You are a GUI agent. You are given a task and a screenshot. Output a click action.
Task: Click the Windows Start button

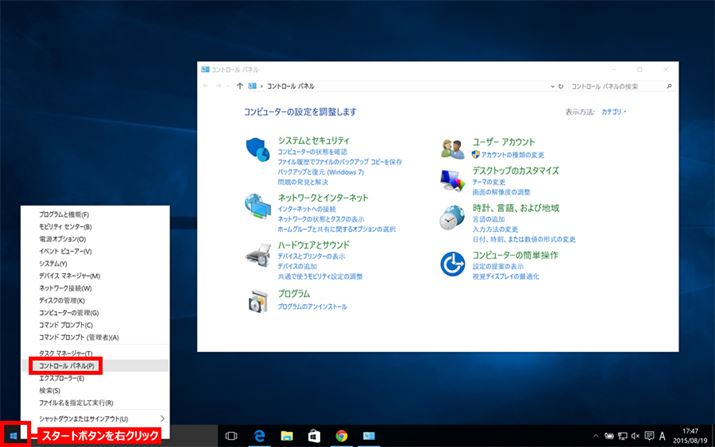tap(12, 435)
